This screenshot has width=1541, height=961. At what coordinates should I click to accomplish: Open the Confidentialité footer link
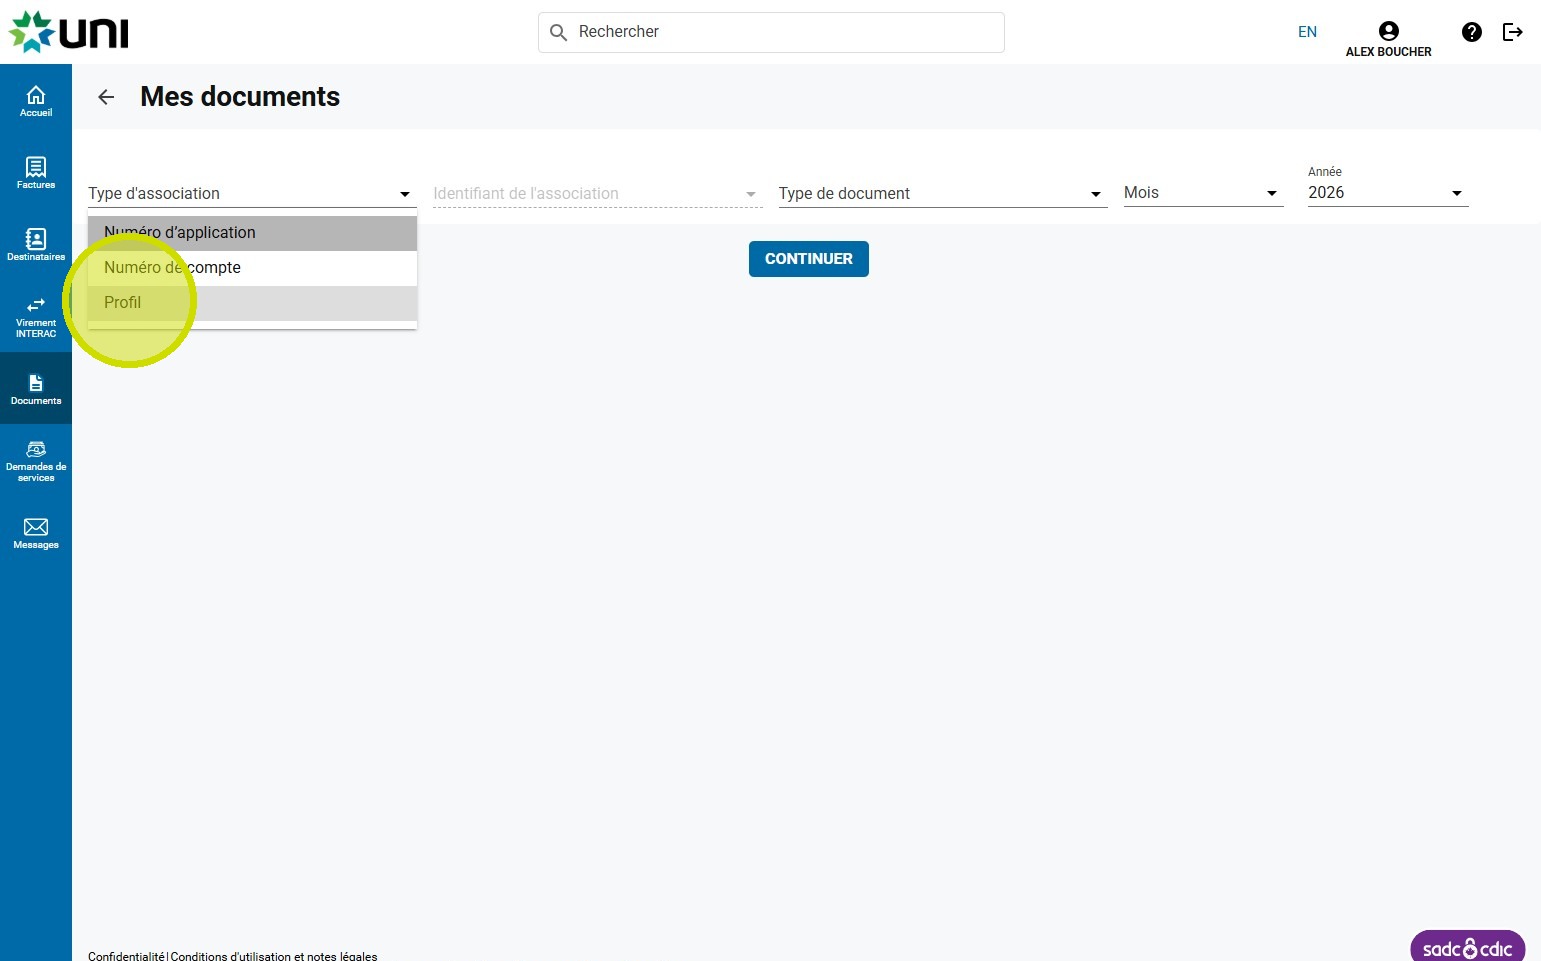[126, 956]
